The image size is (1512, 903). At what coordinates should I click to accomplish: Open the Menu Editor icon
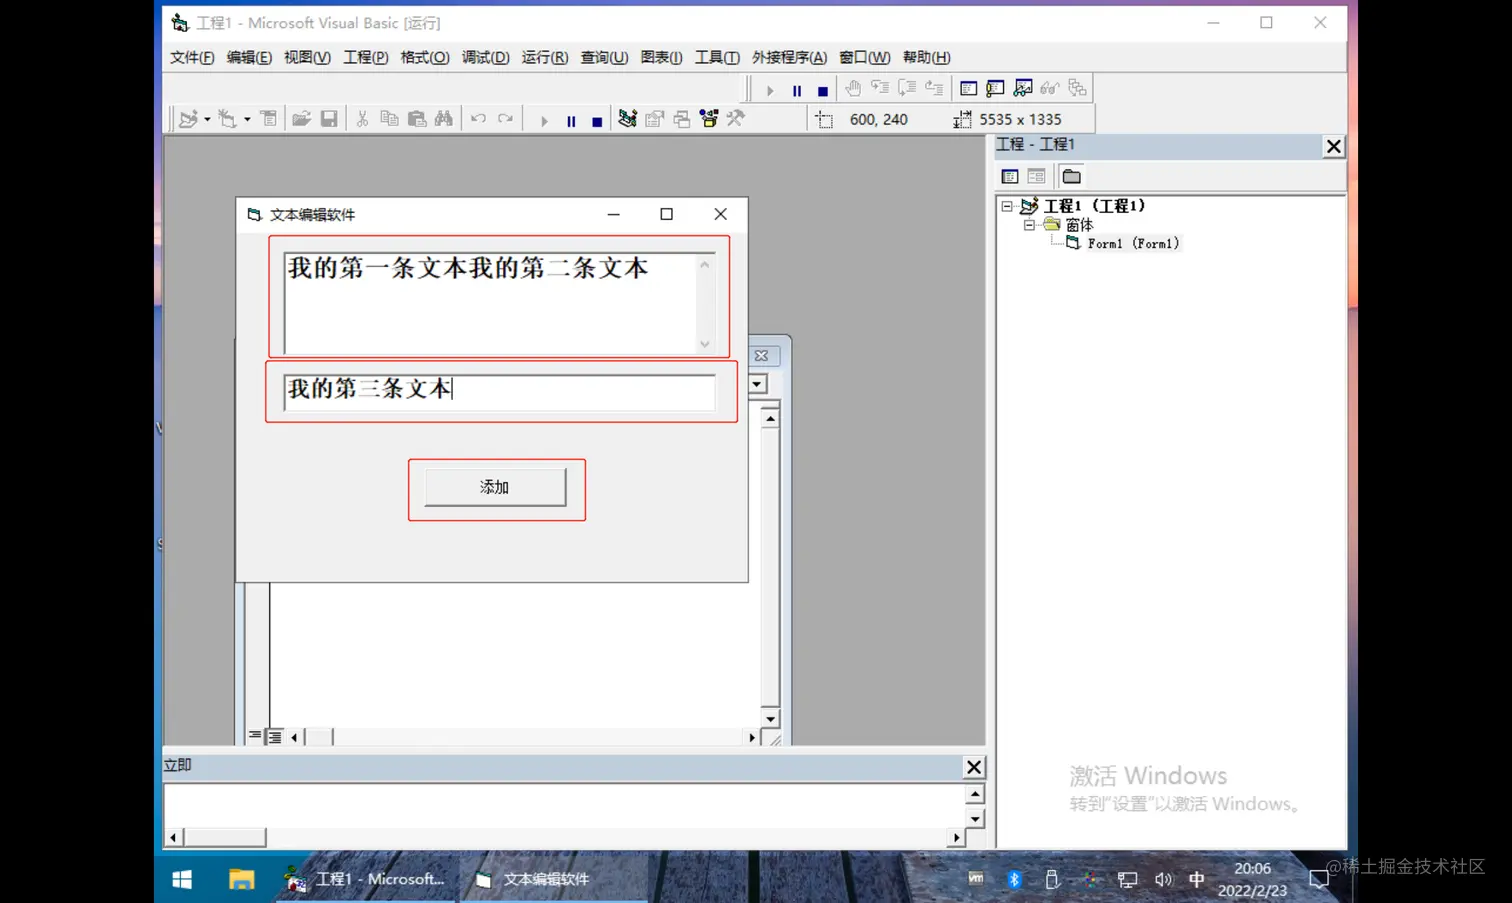[268, 119]
